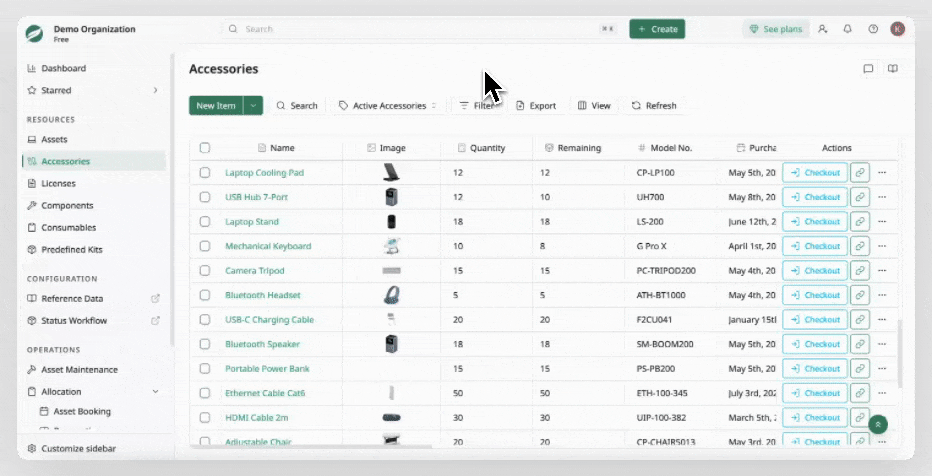Open the Active Accessories view selector
This screenshot has width=932, height=476.
click(x=388, y=105)
